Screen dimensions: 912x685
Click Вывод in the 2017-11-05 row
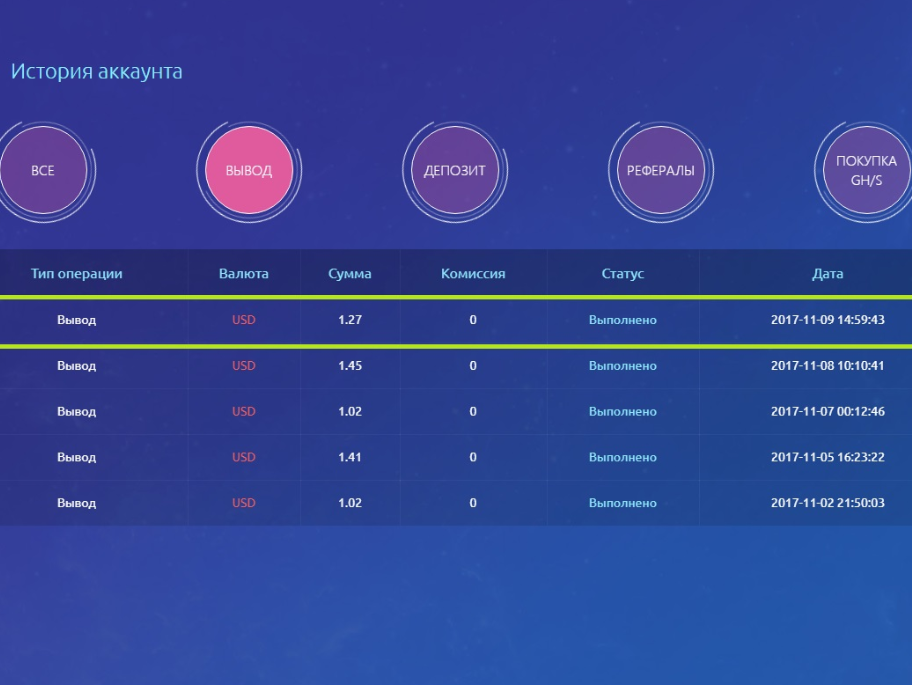pyautogui.click(x=77, y=457)
